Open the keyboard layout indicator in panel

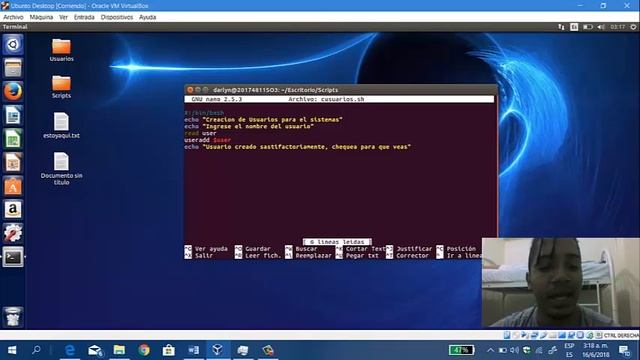click(574, 27)
